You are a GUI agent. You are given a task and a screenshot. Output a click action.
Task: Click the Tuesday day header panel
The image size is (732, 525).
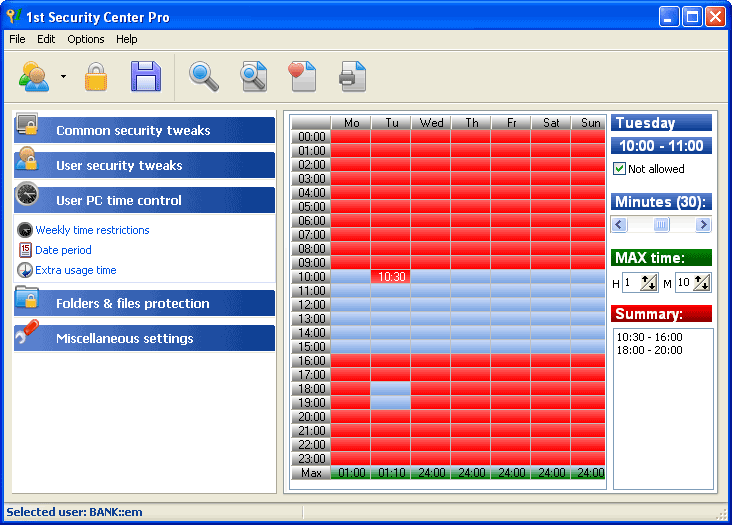pyautogui.click(x=661, y=123)
